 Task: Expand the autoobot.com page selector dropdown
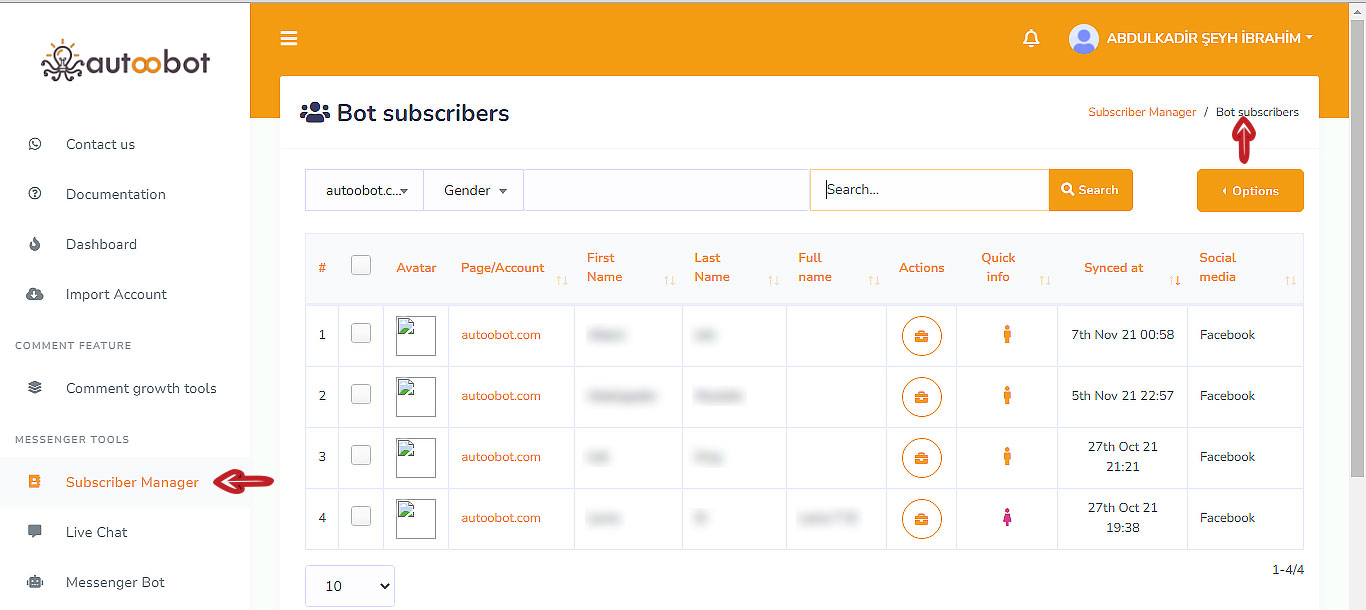coord(365,190)
